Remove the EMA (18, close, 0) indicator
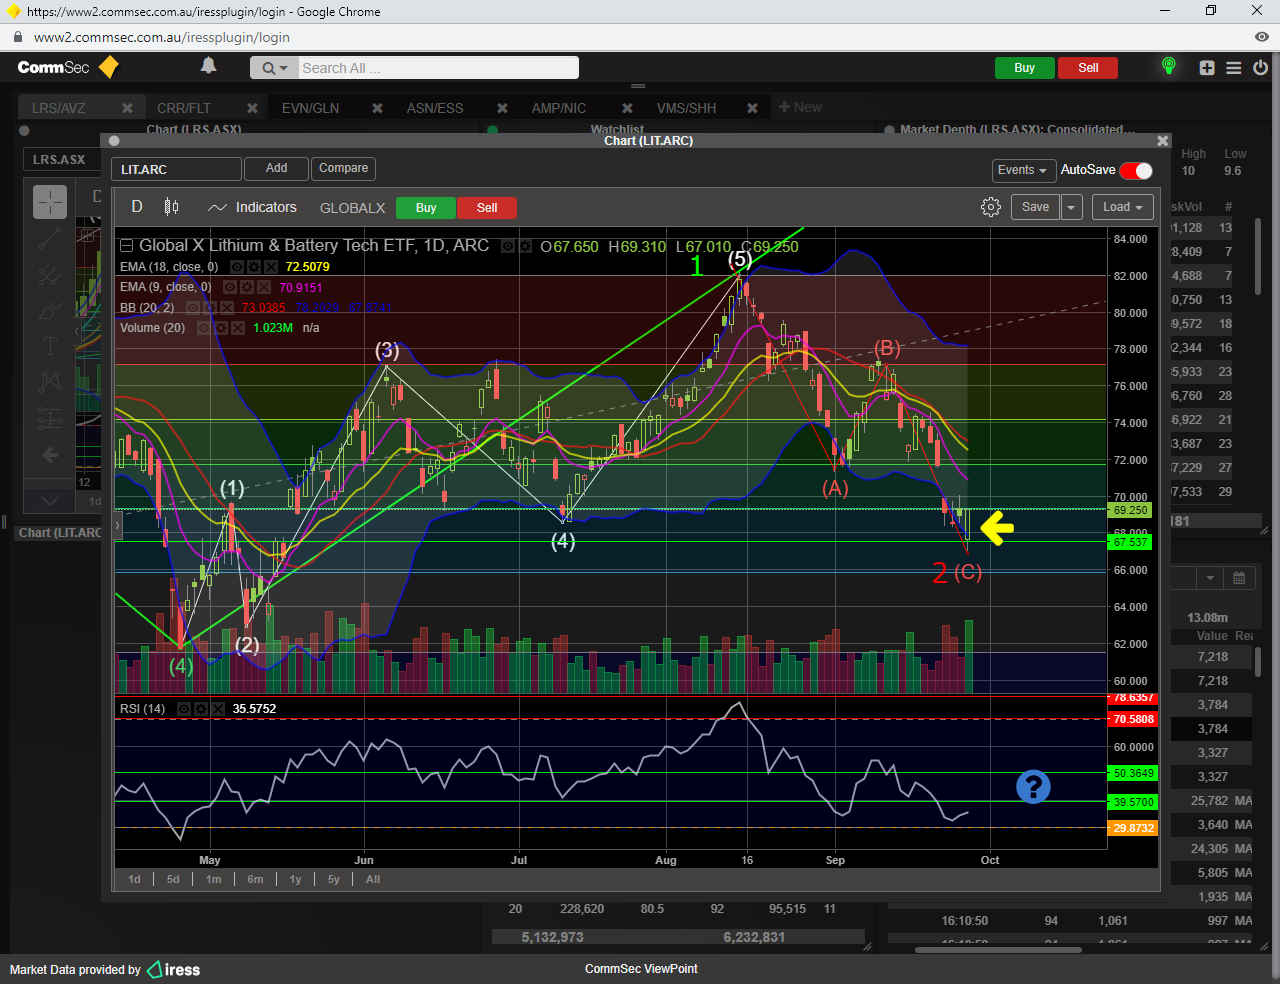Screen dimensions: 1280x984 (270, 267)
